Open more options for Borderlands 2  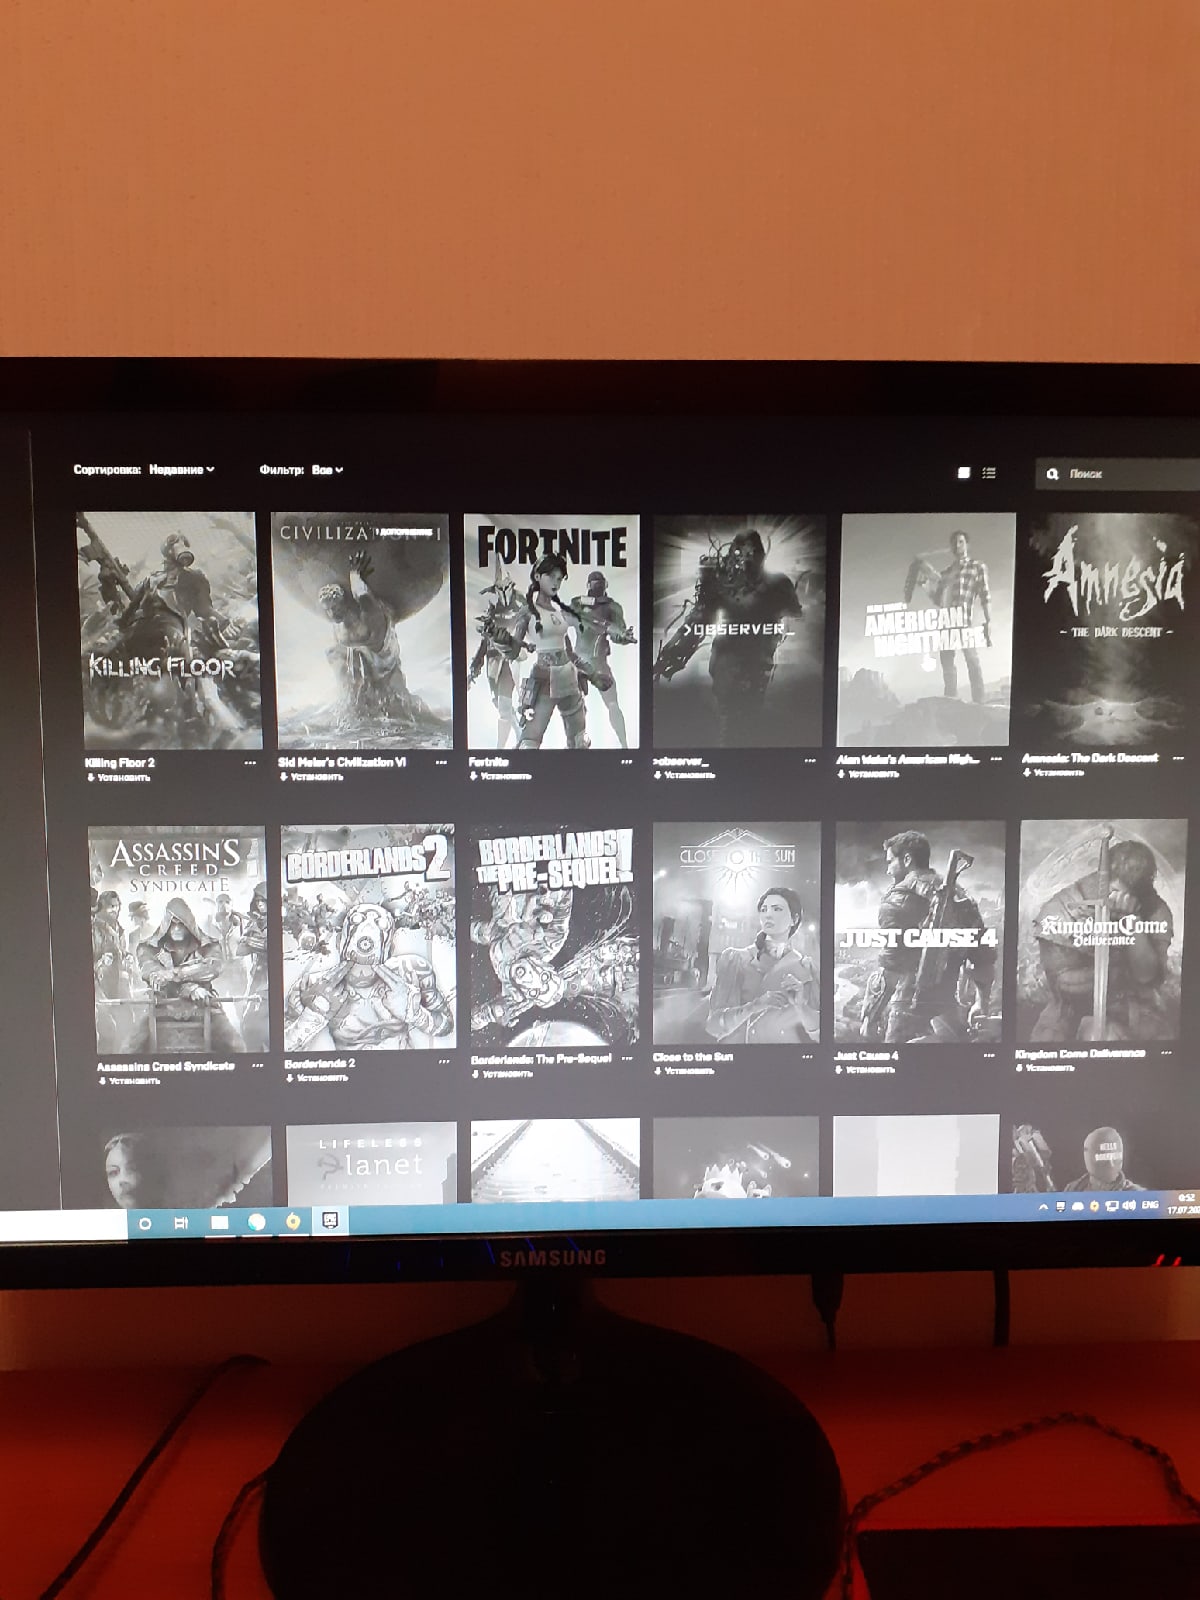click(444, 1063)
